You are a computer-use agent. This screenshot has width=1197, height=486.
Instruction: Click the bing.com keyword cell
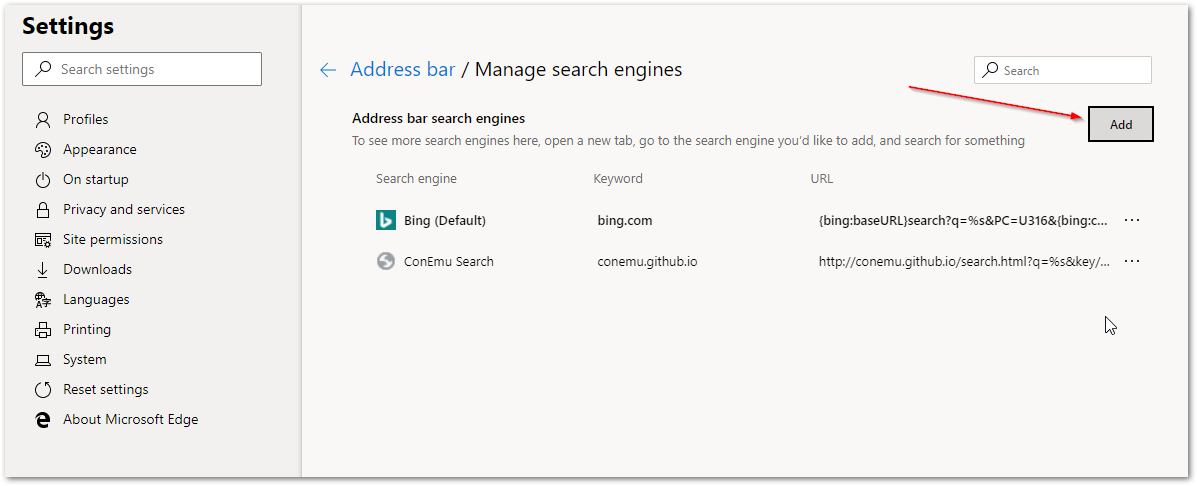pyautogui.click(x=624, y=221)
